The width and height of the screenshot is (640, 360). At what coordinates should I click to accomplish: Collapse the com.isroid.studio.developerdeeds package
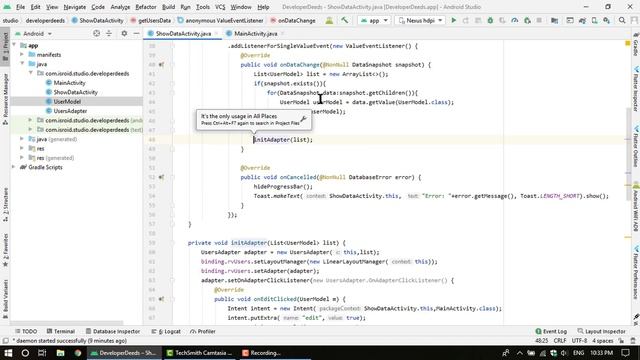(31, 73)
